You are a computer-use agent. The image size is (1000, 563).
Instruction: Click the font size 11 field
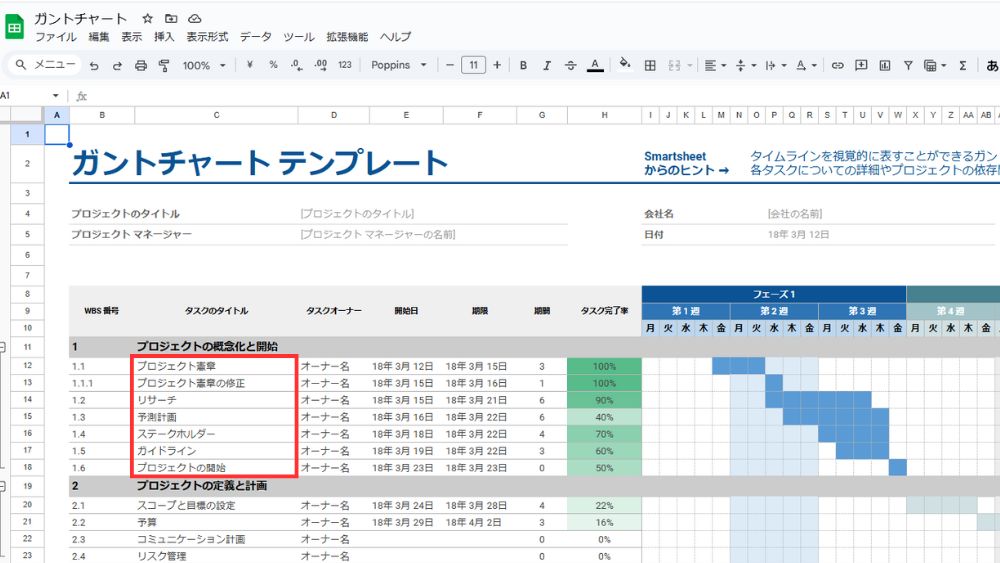click(x=473, y=66)
